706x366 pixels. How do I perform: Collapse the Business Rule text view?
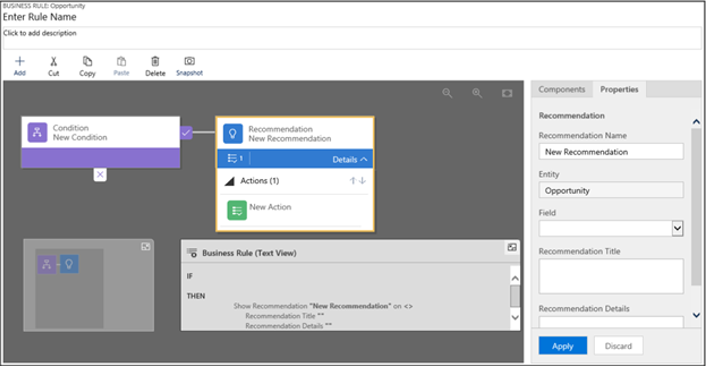point(512,248)
